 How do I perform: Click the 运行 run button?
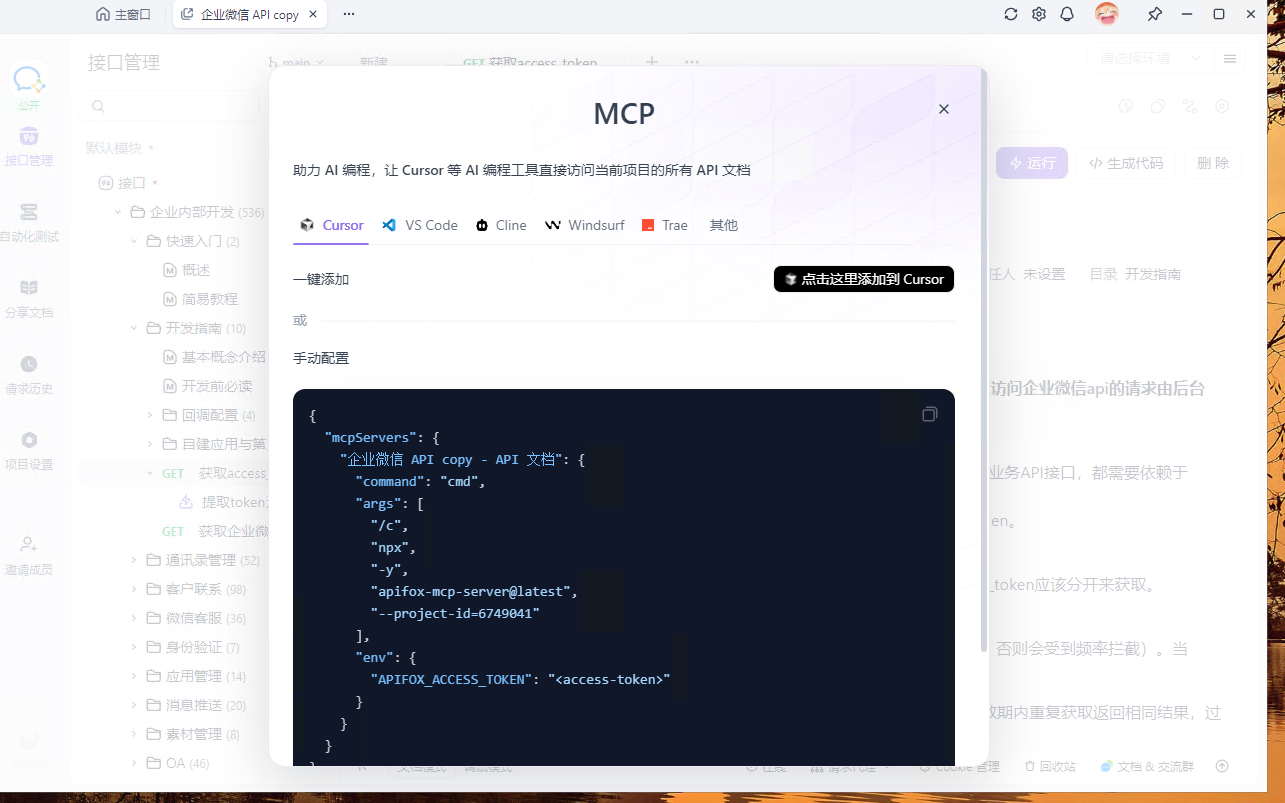1031,163
